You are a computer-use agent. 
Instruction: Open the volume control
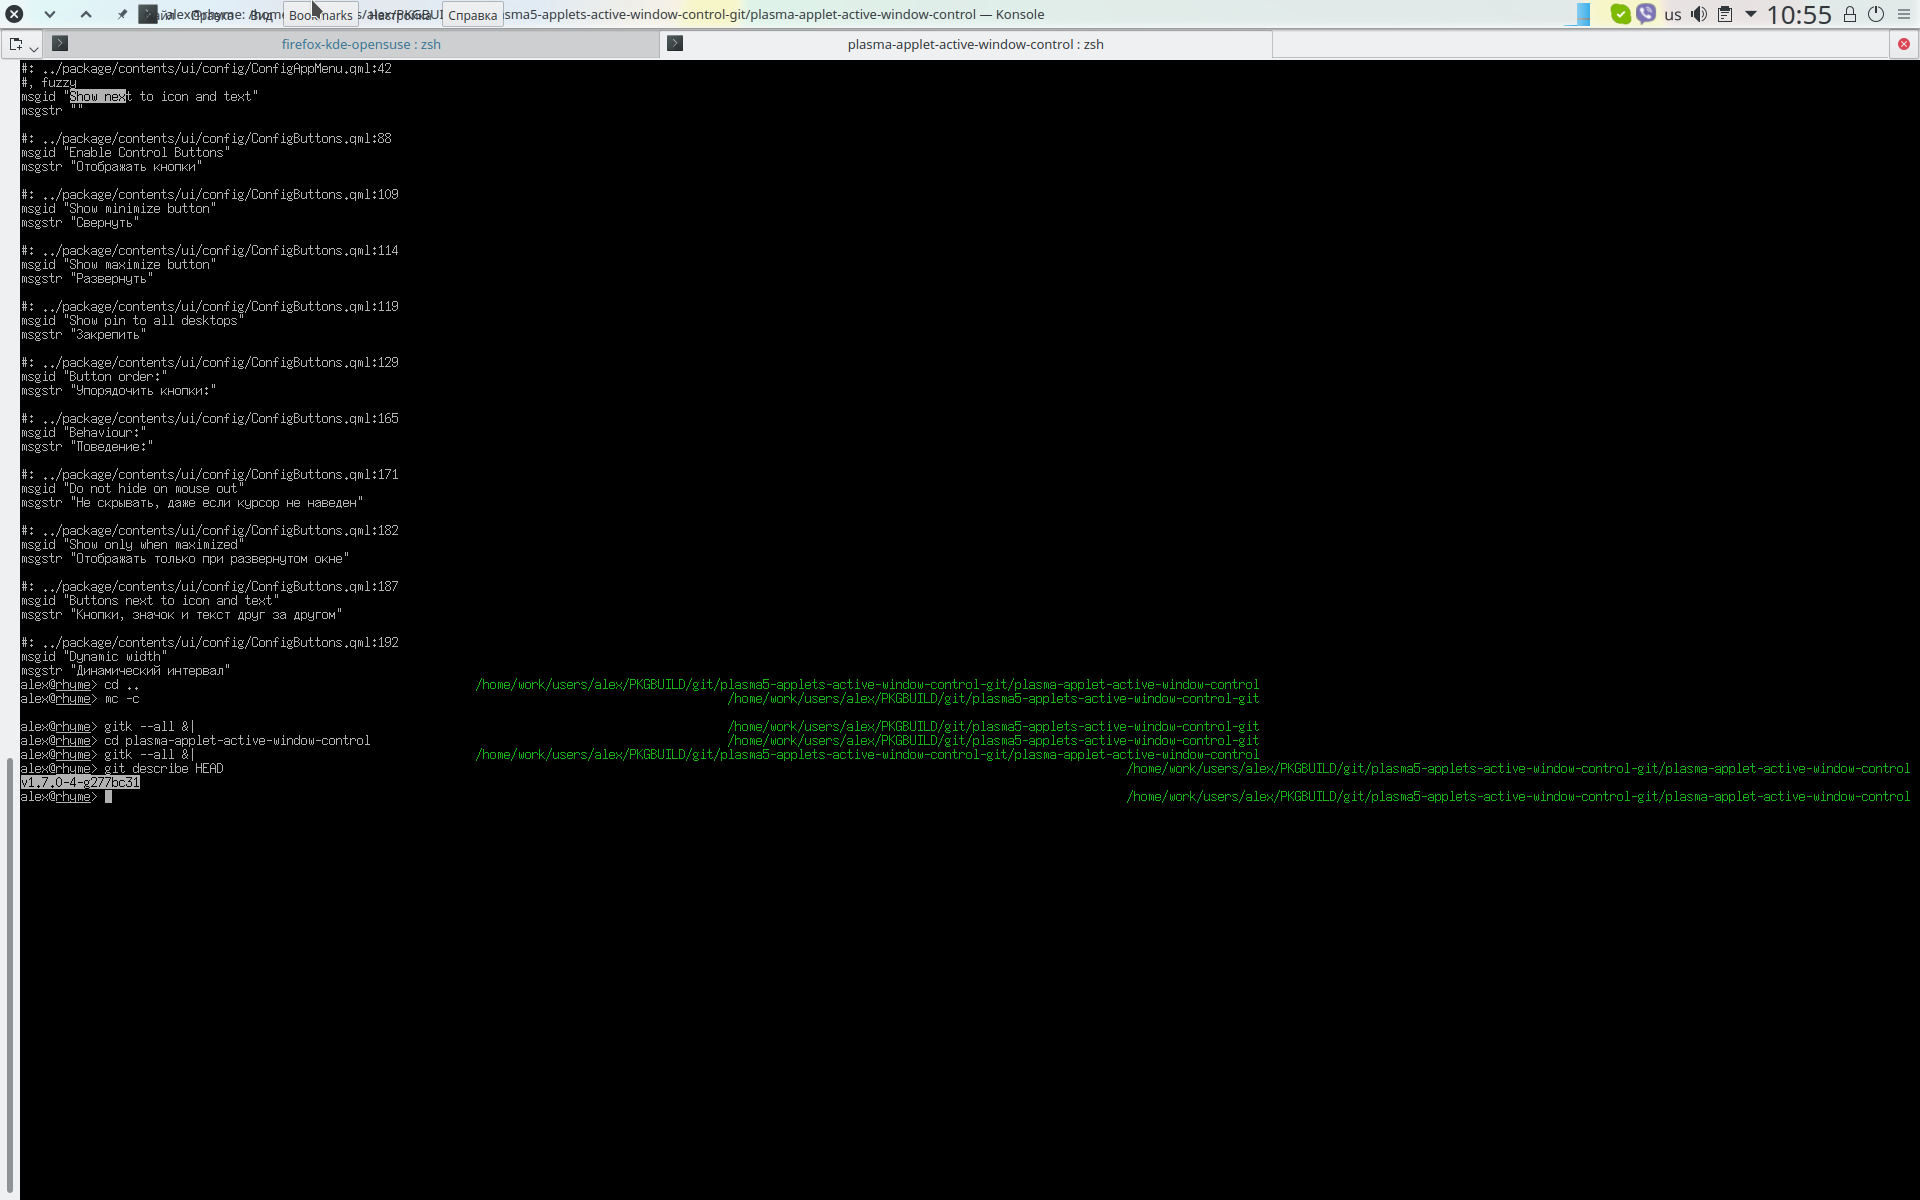(x=1699, y=14)
